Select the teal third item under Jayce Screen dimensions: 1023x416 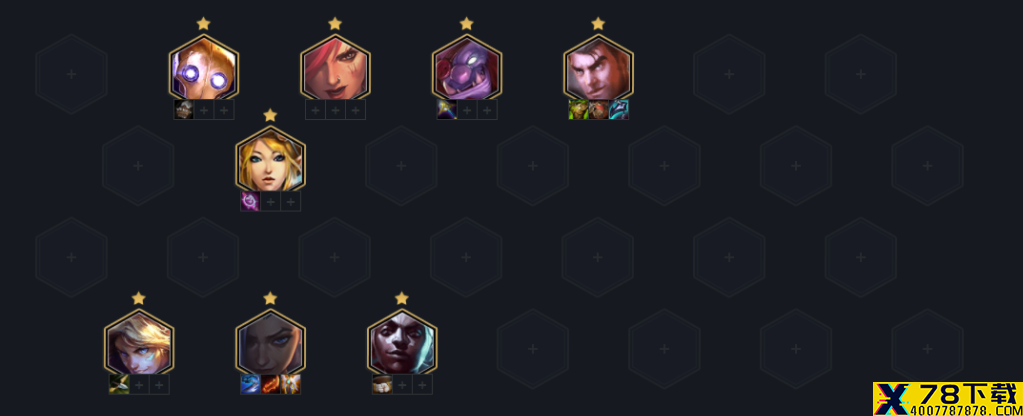618,110
